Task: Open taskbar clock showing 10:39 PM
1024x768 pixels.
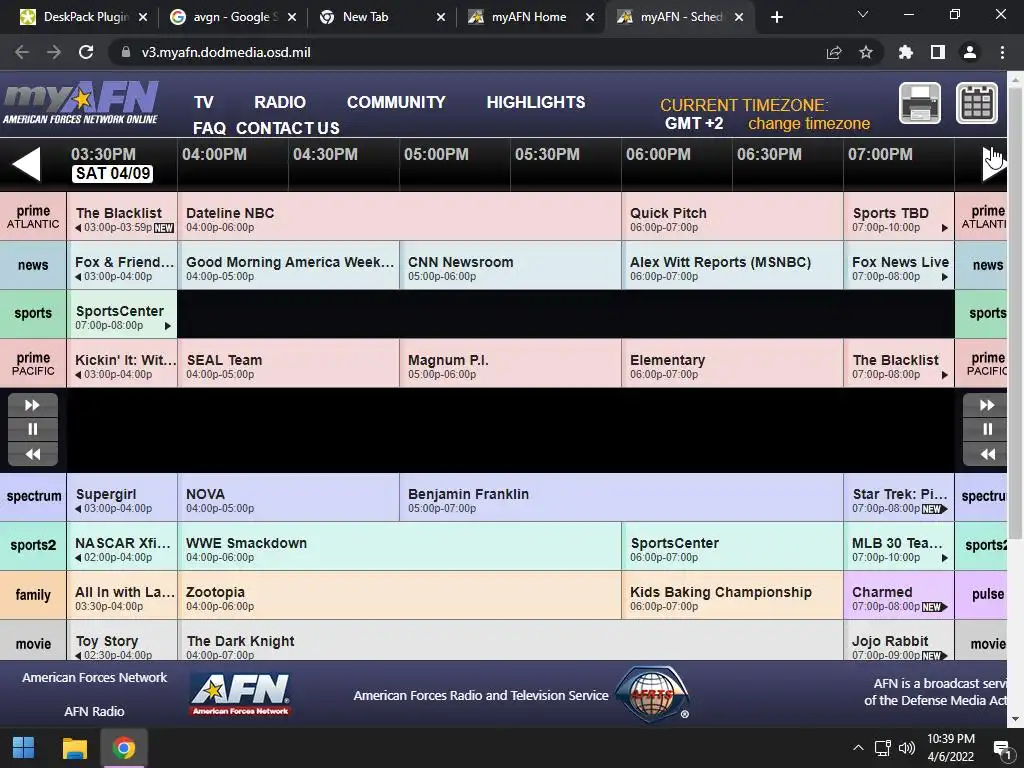Action: point(951,748)
